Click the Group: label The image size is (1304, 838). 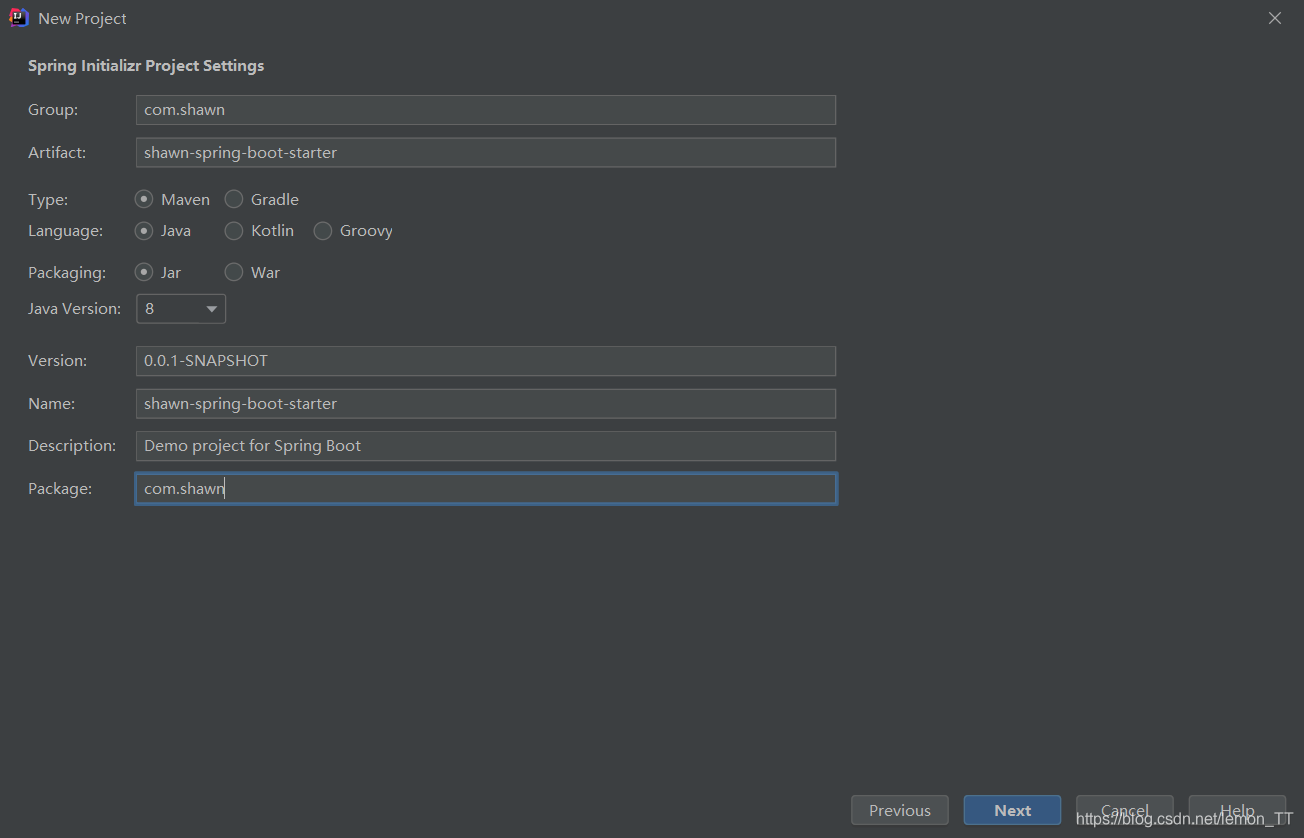point(53,110)
